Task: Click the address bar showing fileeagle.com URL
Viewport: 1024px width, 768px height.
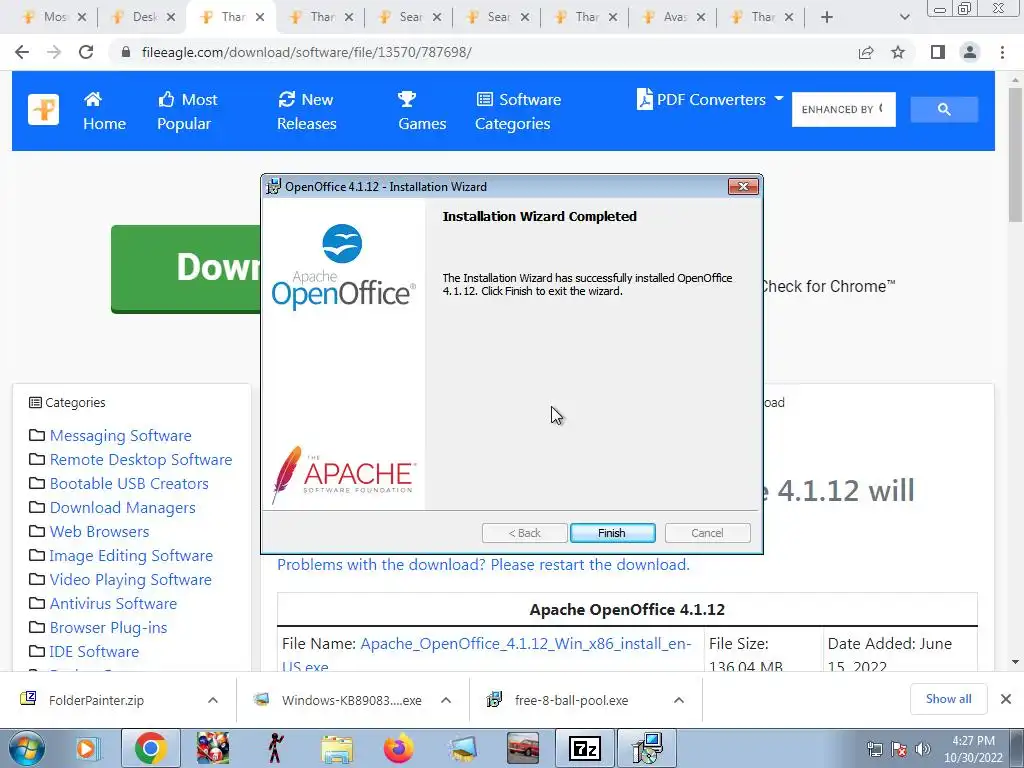Action: pyautogui.click(x=483, y=52)
